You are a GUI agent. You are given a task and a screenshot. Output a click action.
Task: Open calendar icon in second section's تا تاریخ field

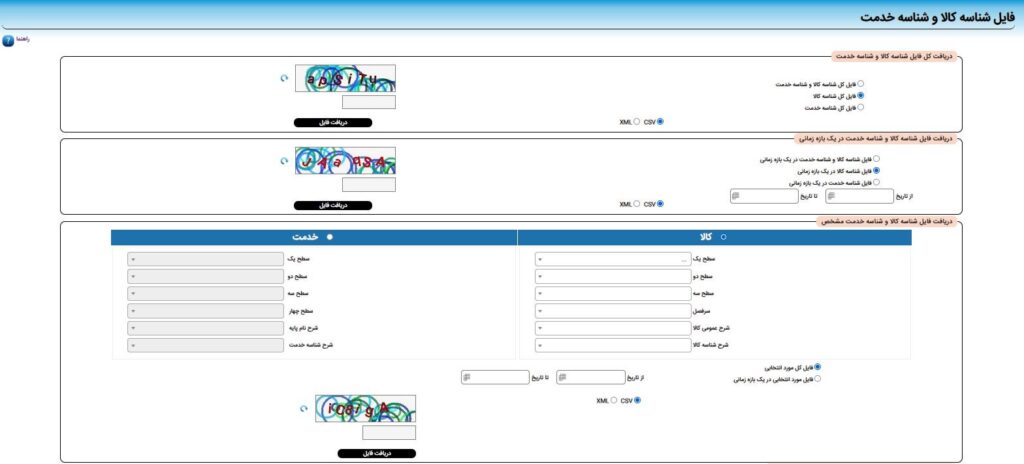(735, 195)
